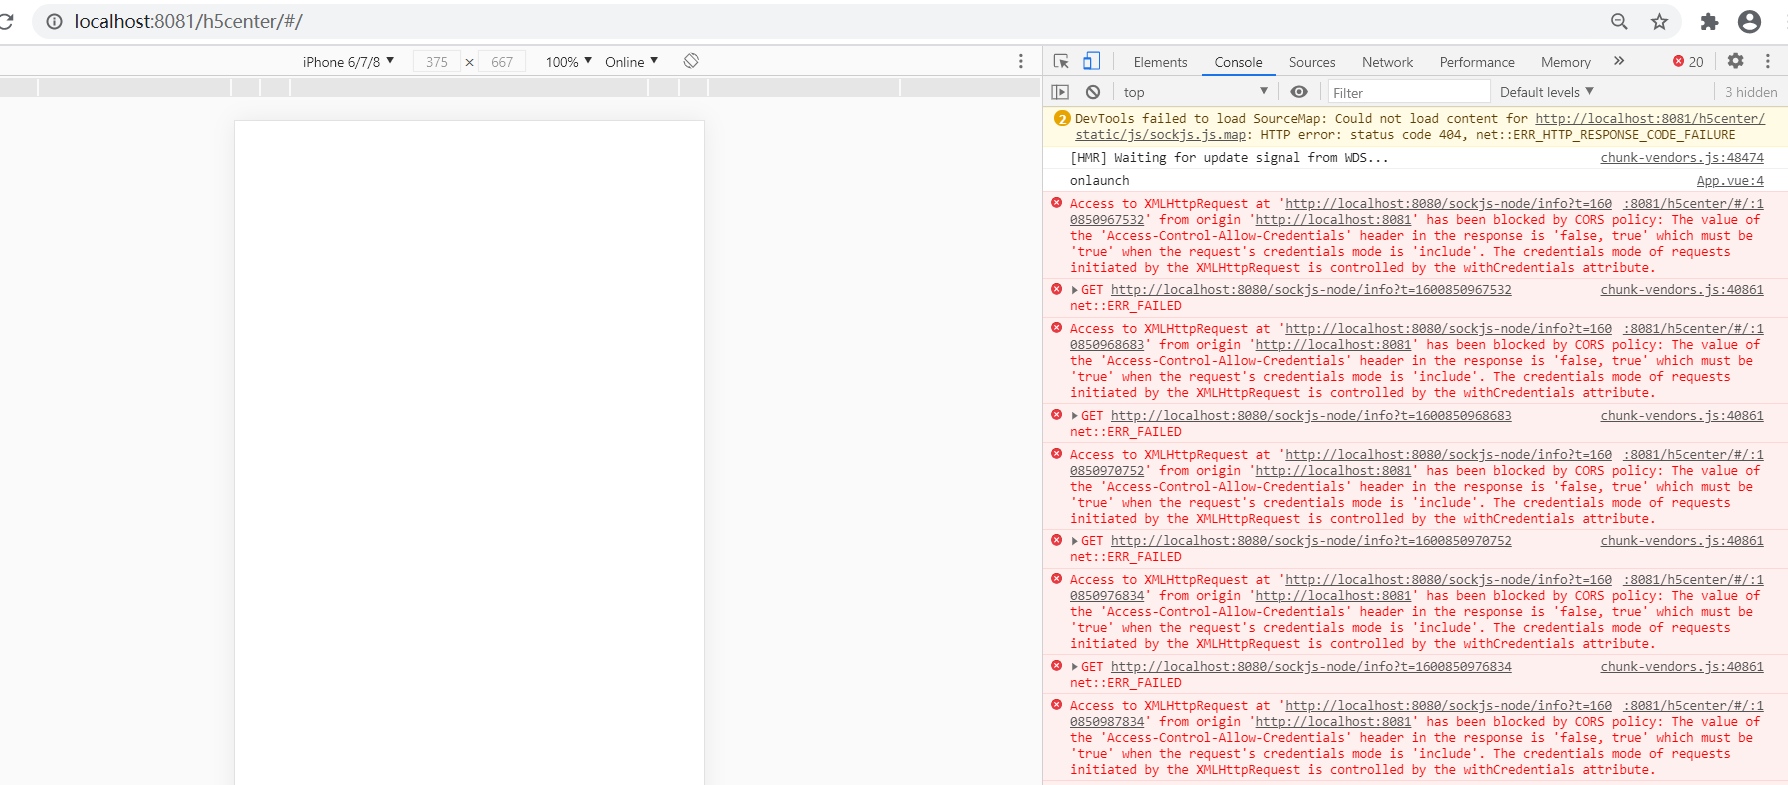Viewport: 1788px width, 785px height.
Task: Open the Default levels dropdown
Action: (1546, 92)
